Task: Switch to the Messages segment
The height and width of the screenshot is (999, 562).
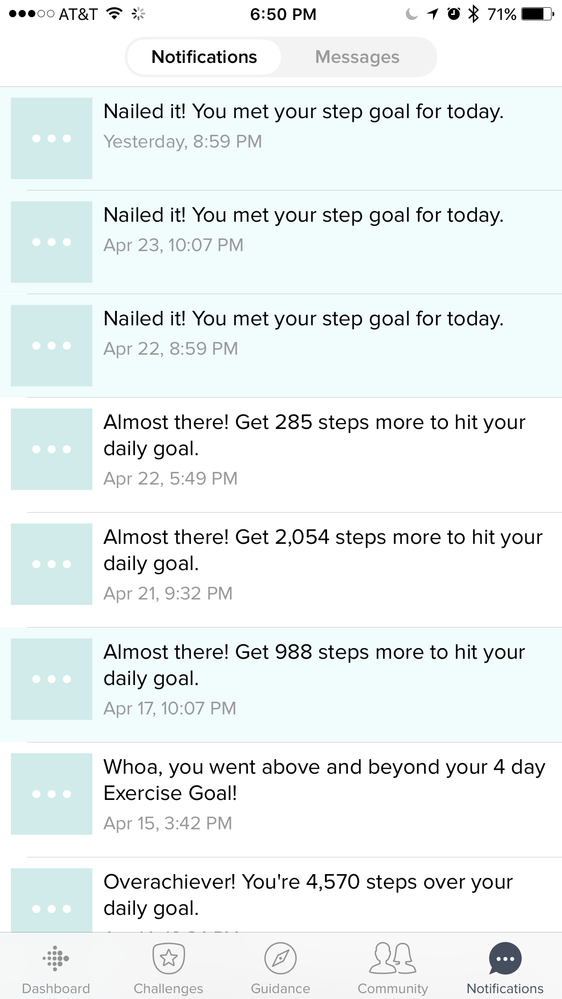Action: tap(357, 57)
